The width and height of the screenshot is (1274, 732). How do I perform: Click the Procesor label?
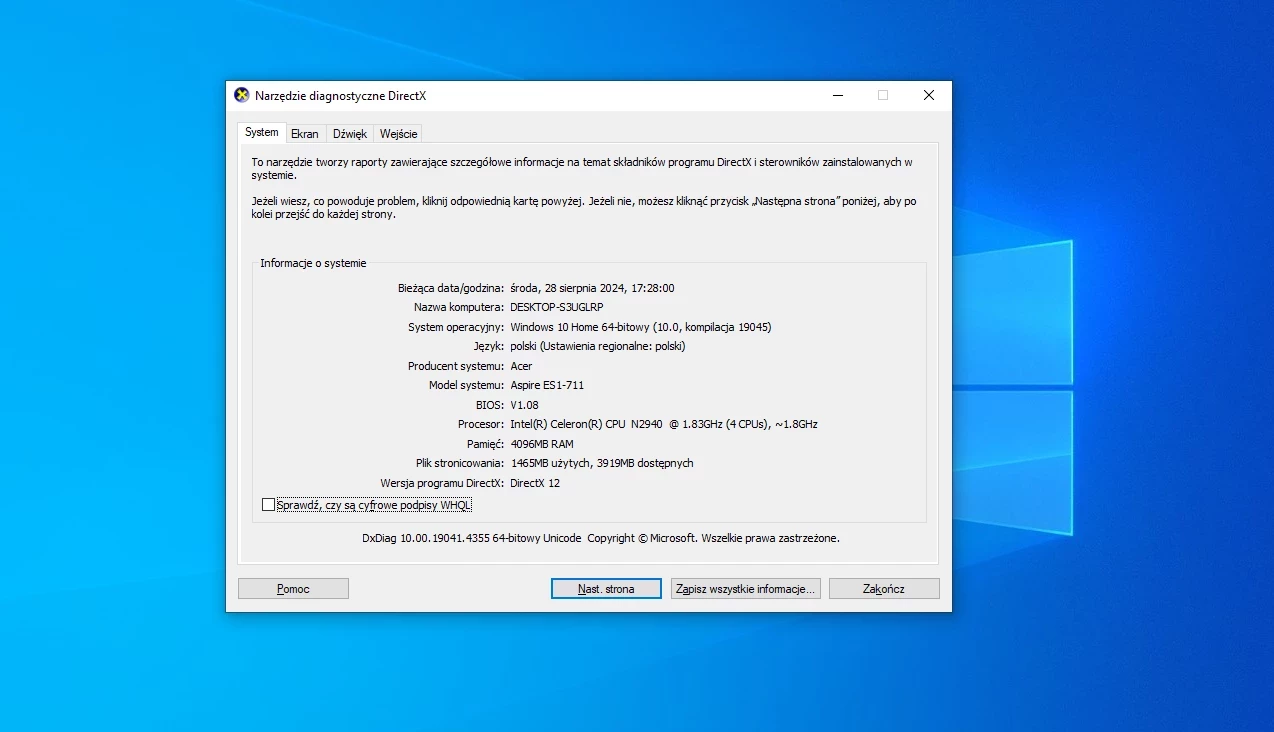481,424
